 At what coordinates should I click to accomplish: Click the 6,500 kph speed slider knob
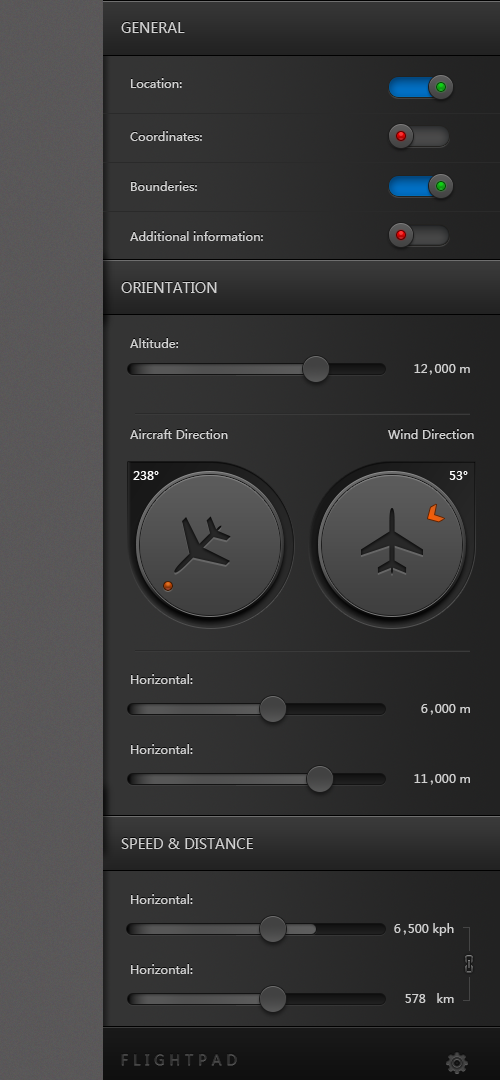pos(273,929)
